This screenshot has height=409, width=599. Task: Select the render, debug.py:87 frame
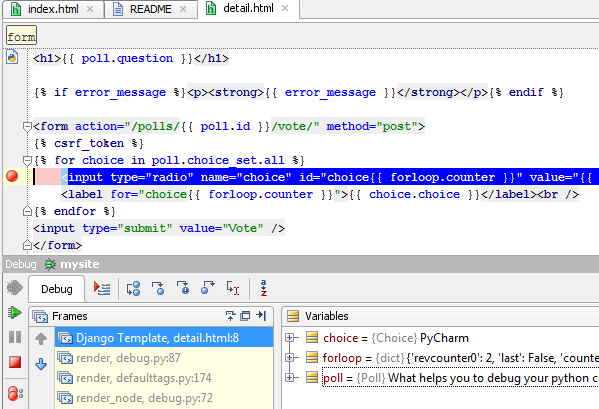coord(164,358)
